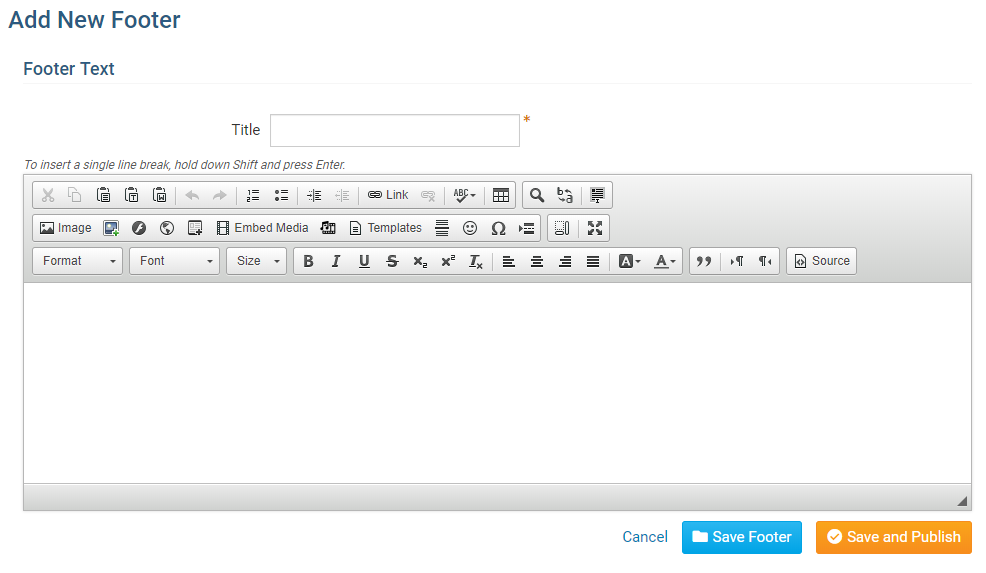Maximize the editor with the expand icon
Screen dimensions: 986x573
[595, 228]
